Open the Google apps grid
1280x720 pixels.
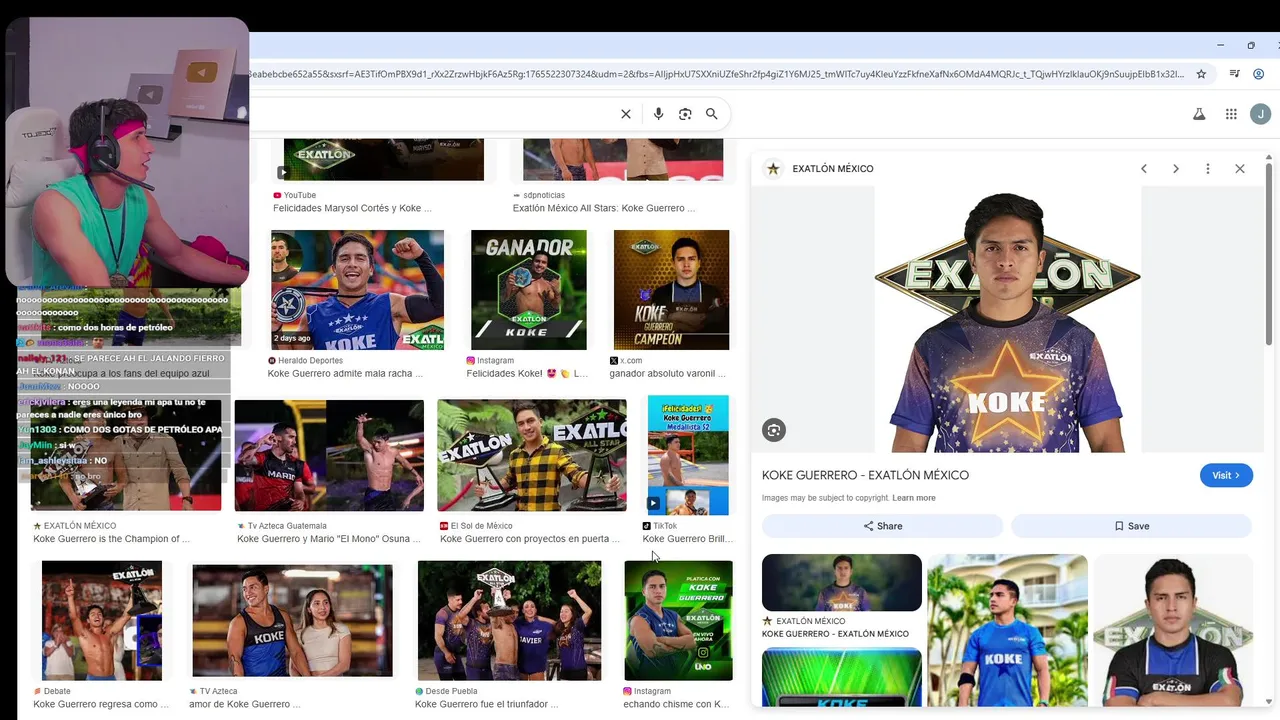(x=1231, y=114)
